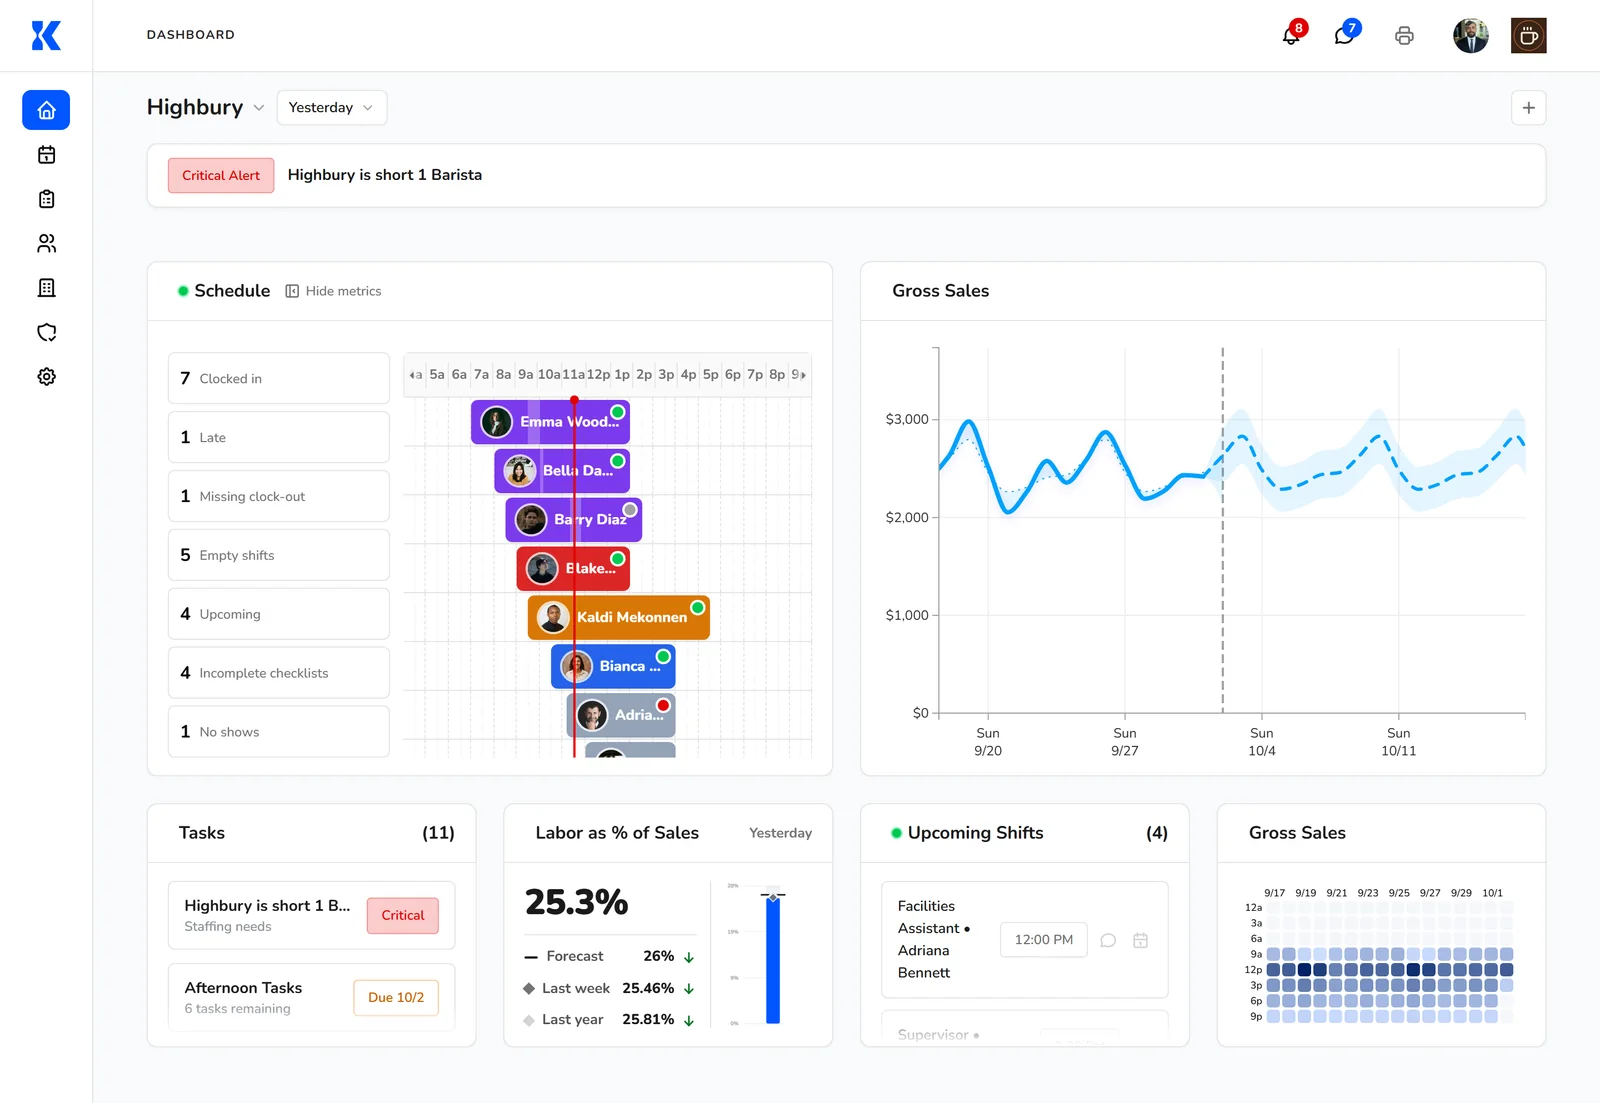Select the 5 Empty shifts metric
The height and width of the screenshot is (1103, 1600).
(x=278, y=555)
